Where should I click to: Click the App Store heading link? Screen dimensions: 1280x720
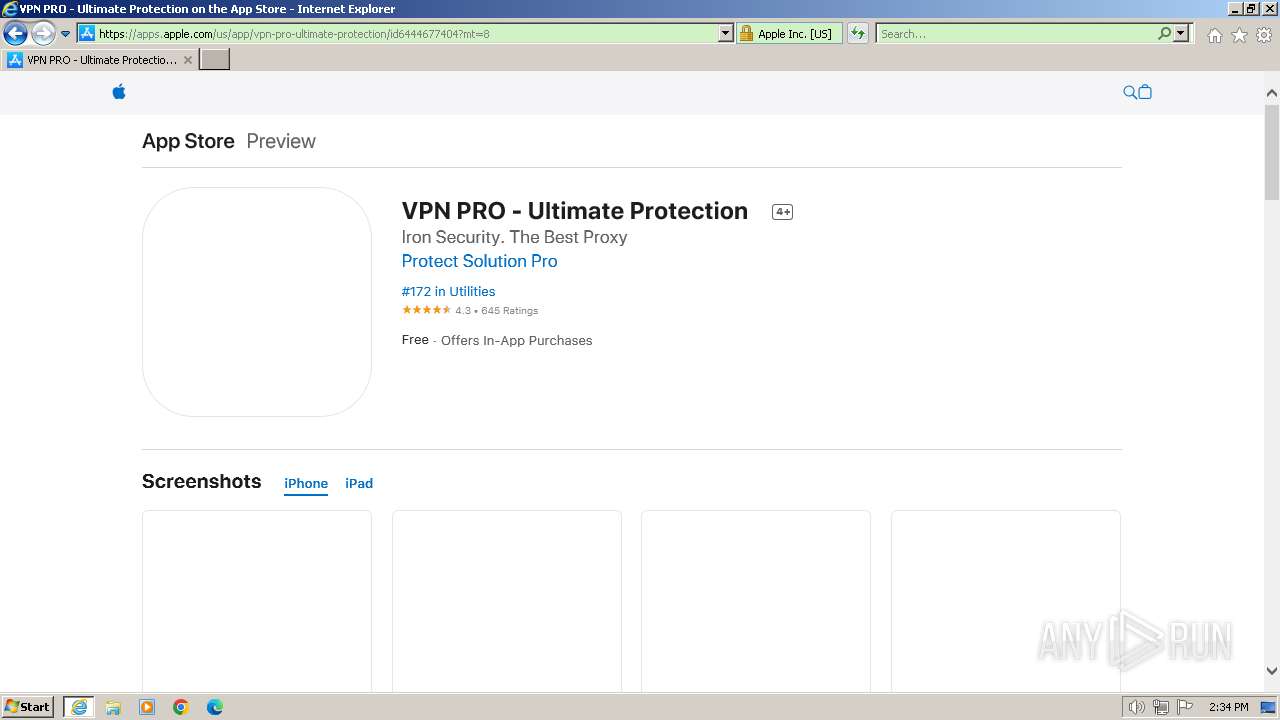(188, 141)
